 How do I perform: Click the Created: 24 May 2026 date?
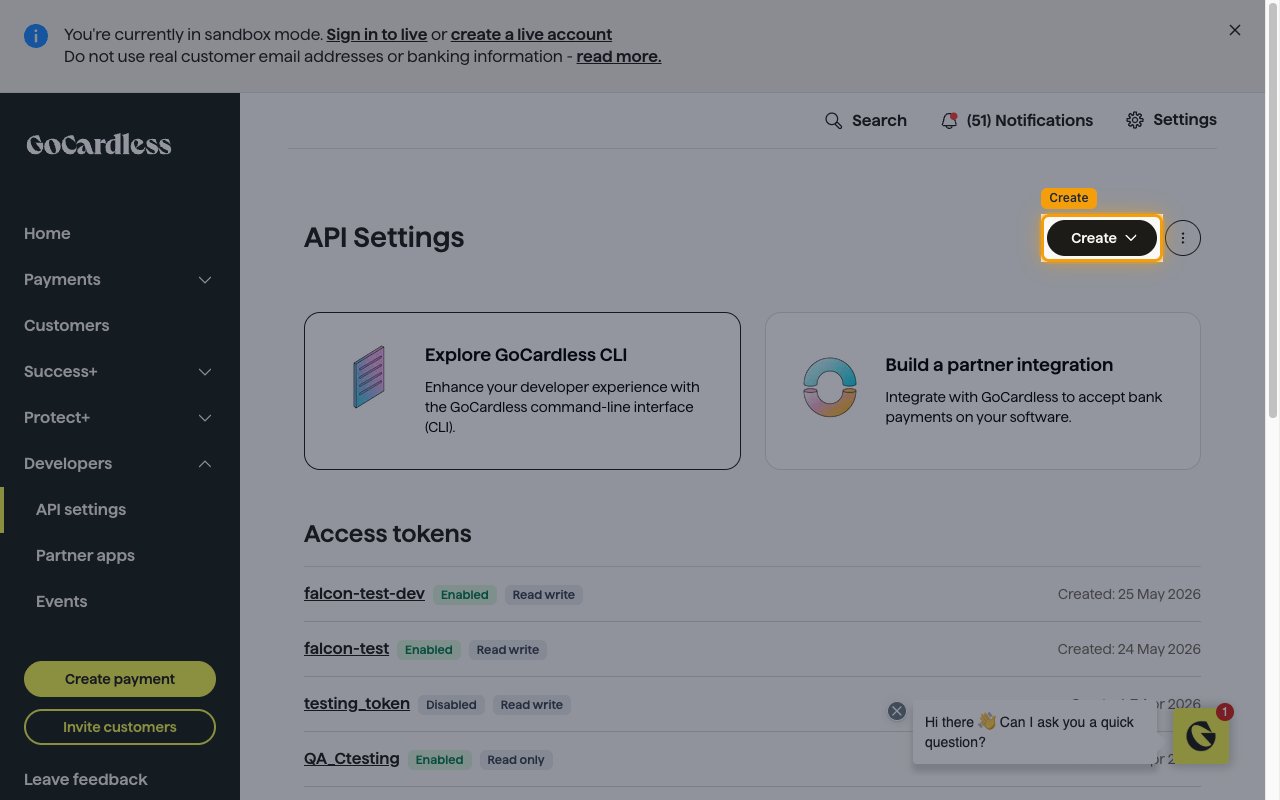tap(1129, 649)
